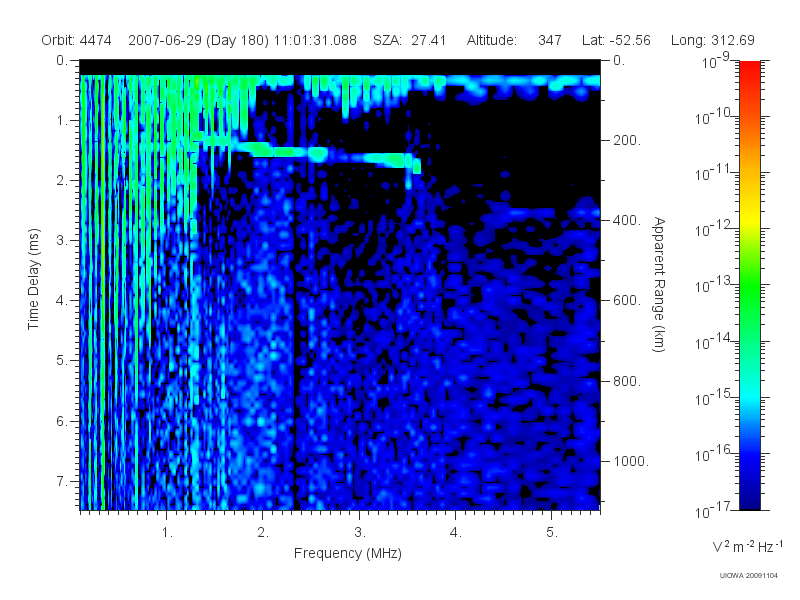Click the faint echo near 5 MHz at 2.5 ms
This screenshot has width=800, height=600.
coord(531,212)
